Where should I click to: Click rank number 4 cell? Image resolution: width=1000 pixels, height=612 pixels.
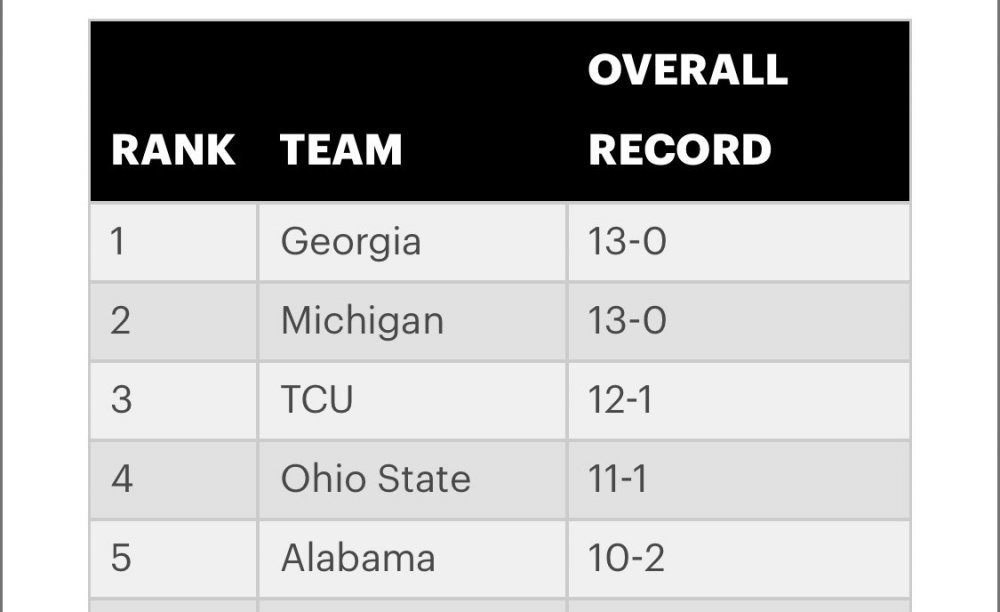[121, 479]
